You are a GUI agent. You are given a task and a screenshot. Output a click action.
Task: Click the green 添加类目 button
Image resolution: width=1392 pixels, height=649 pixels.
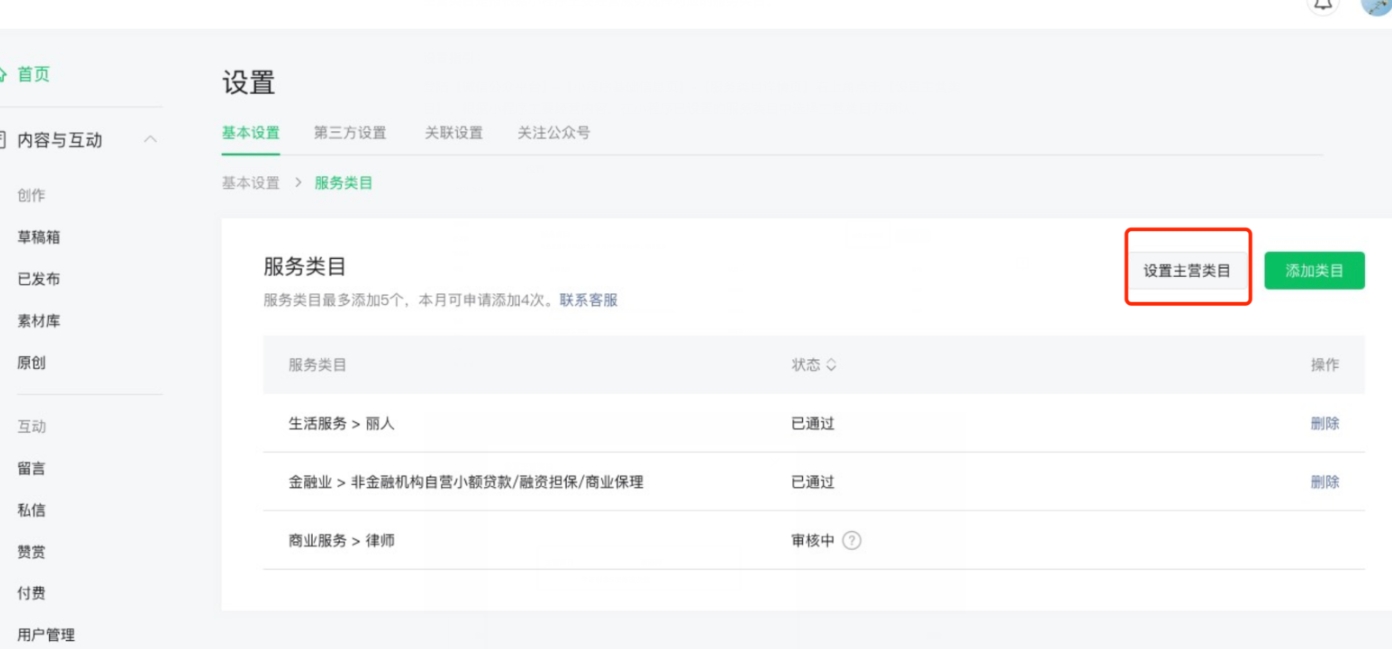point(1314,270)
